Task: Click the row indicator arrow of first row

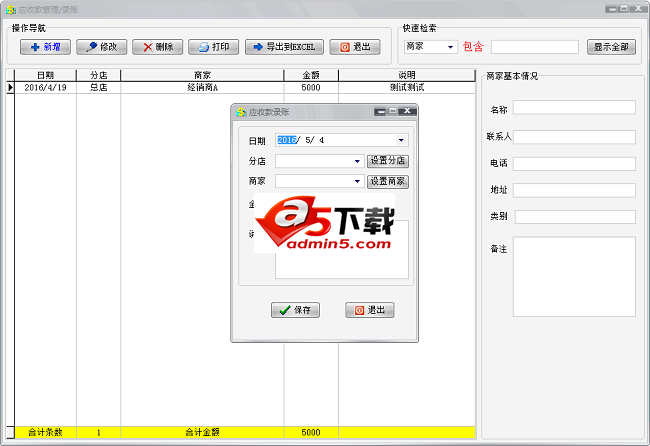Action: coord(10,87)
